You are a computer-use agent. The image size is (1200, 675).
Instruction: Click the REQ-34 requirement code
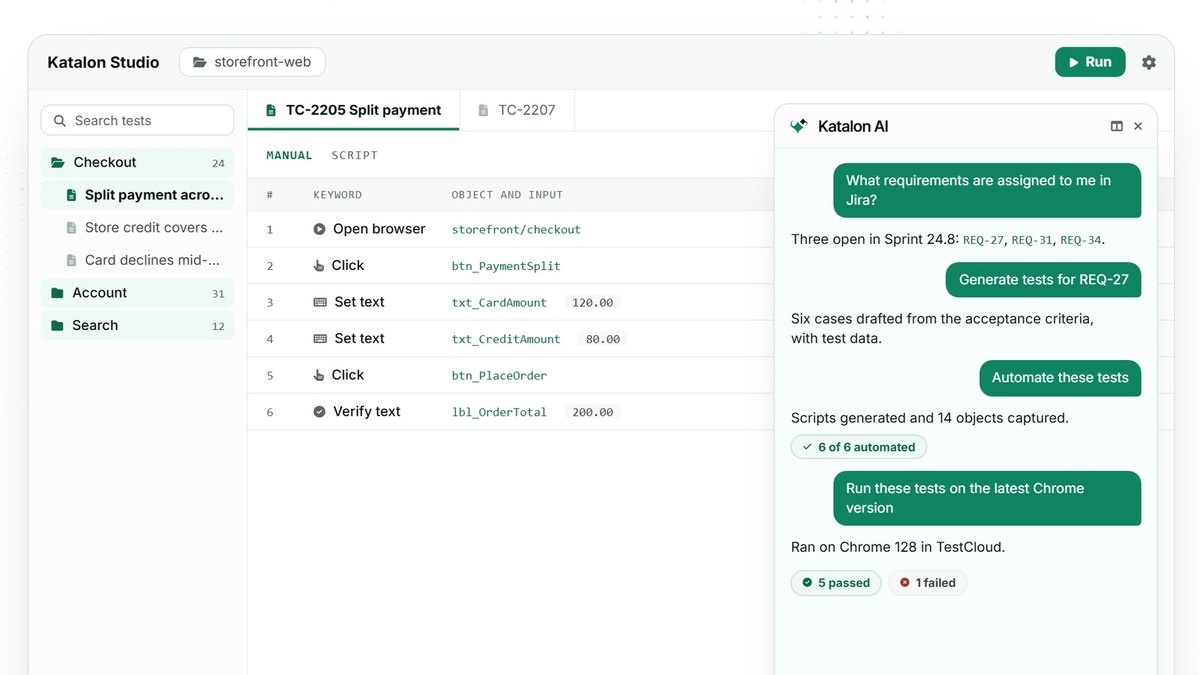click(x=1082, y=240)
